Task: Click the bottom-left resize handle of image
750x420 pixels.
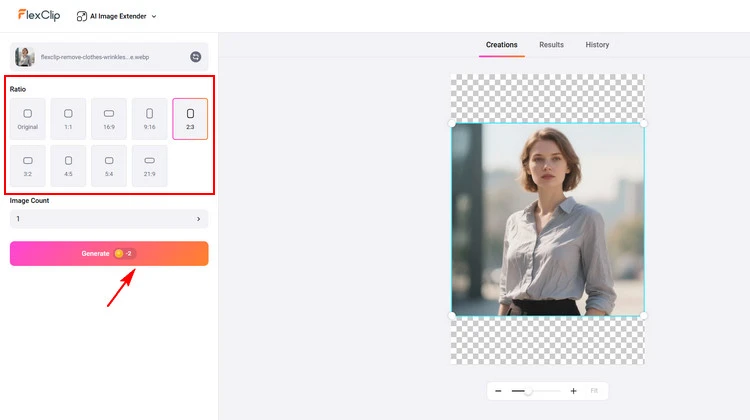Action: pyautogui.click(x=452, y=316)
